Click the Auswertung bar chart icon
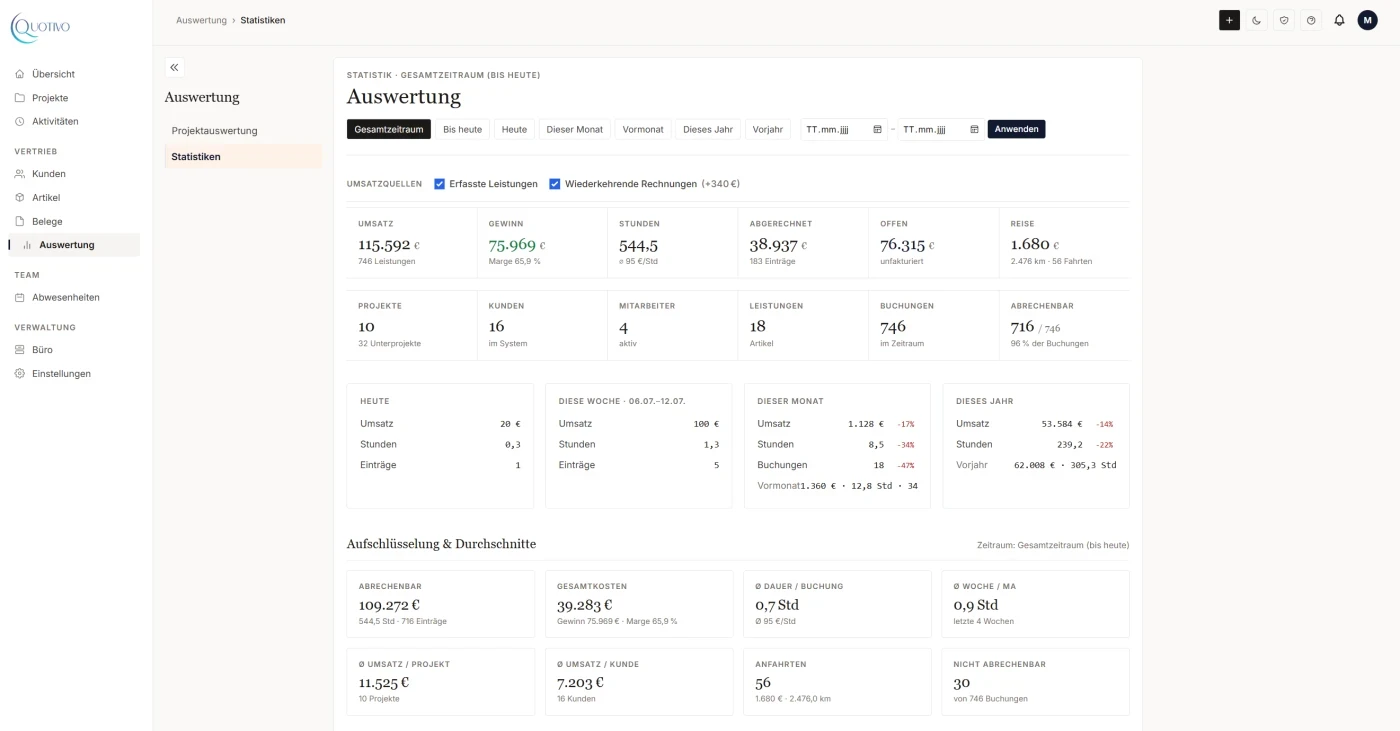This screenshot has height=731, width=1400. coord(27,245)
